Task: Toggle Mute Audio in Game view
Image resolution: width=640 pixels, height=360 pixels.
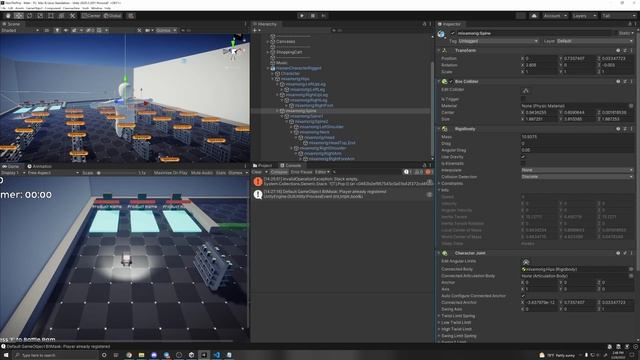Action: [x=202, y=173]
